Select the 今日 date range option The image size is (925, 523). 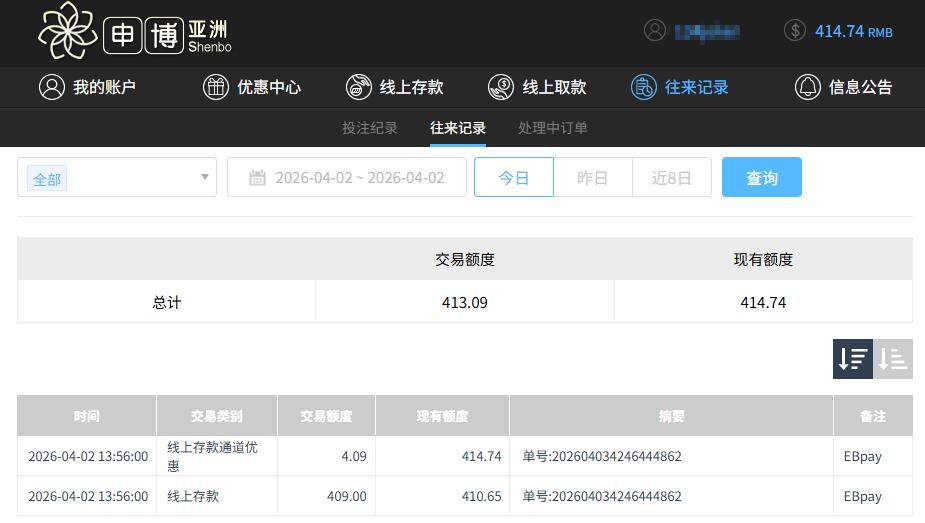513,178
